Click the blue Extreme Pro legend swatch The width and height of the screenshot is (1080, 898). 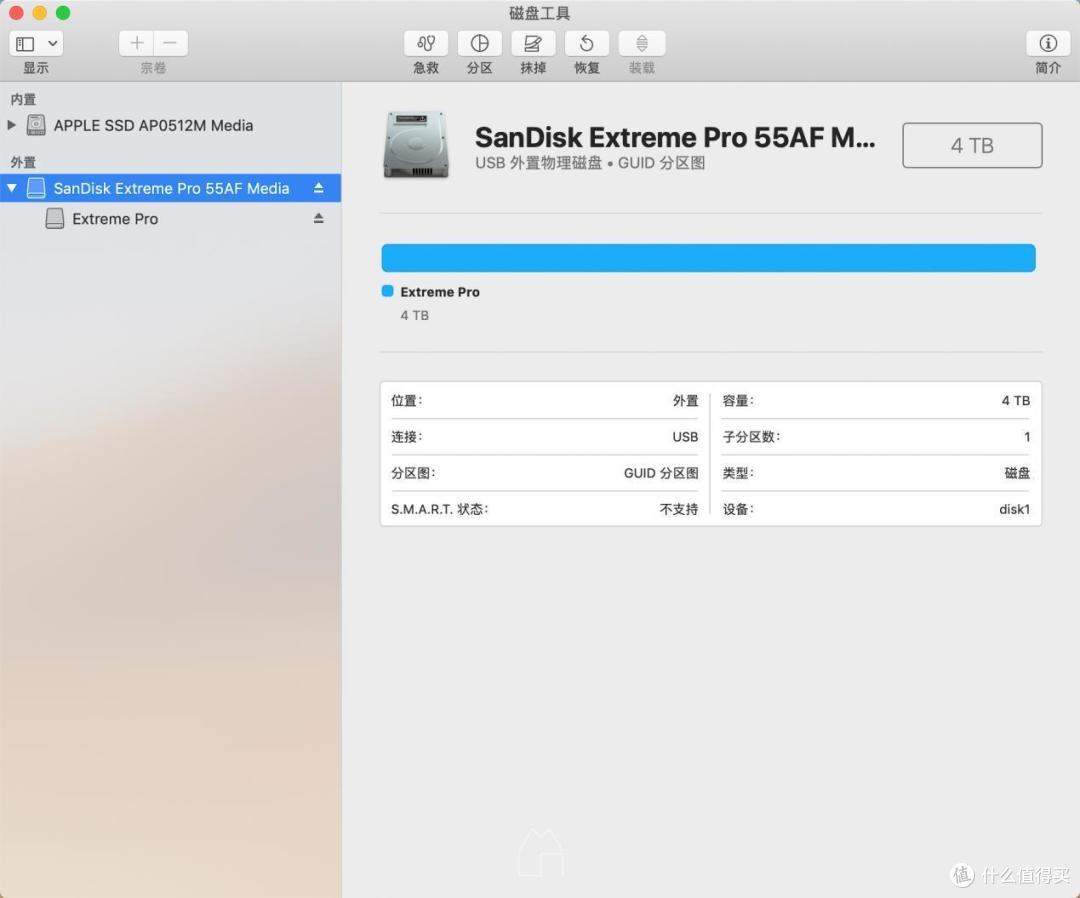pos(388,291)
